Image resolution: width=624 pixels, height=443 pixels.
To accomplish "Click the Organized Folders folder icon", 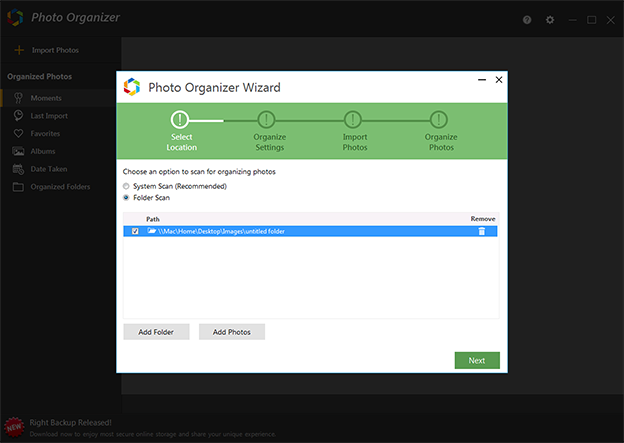I will [18, 187].
